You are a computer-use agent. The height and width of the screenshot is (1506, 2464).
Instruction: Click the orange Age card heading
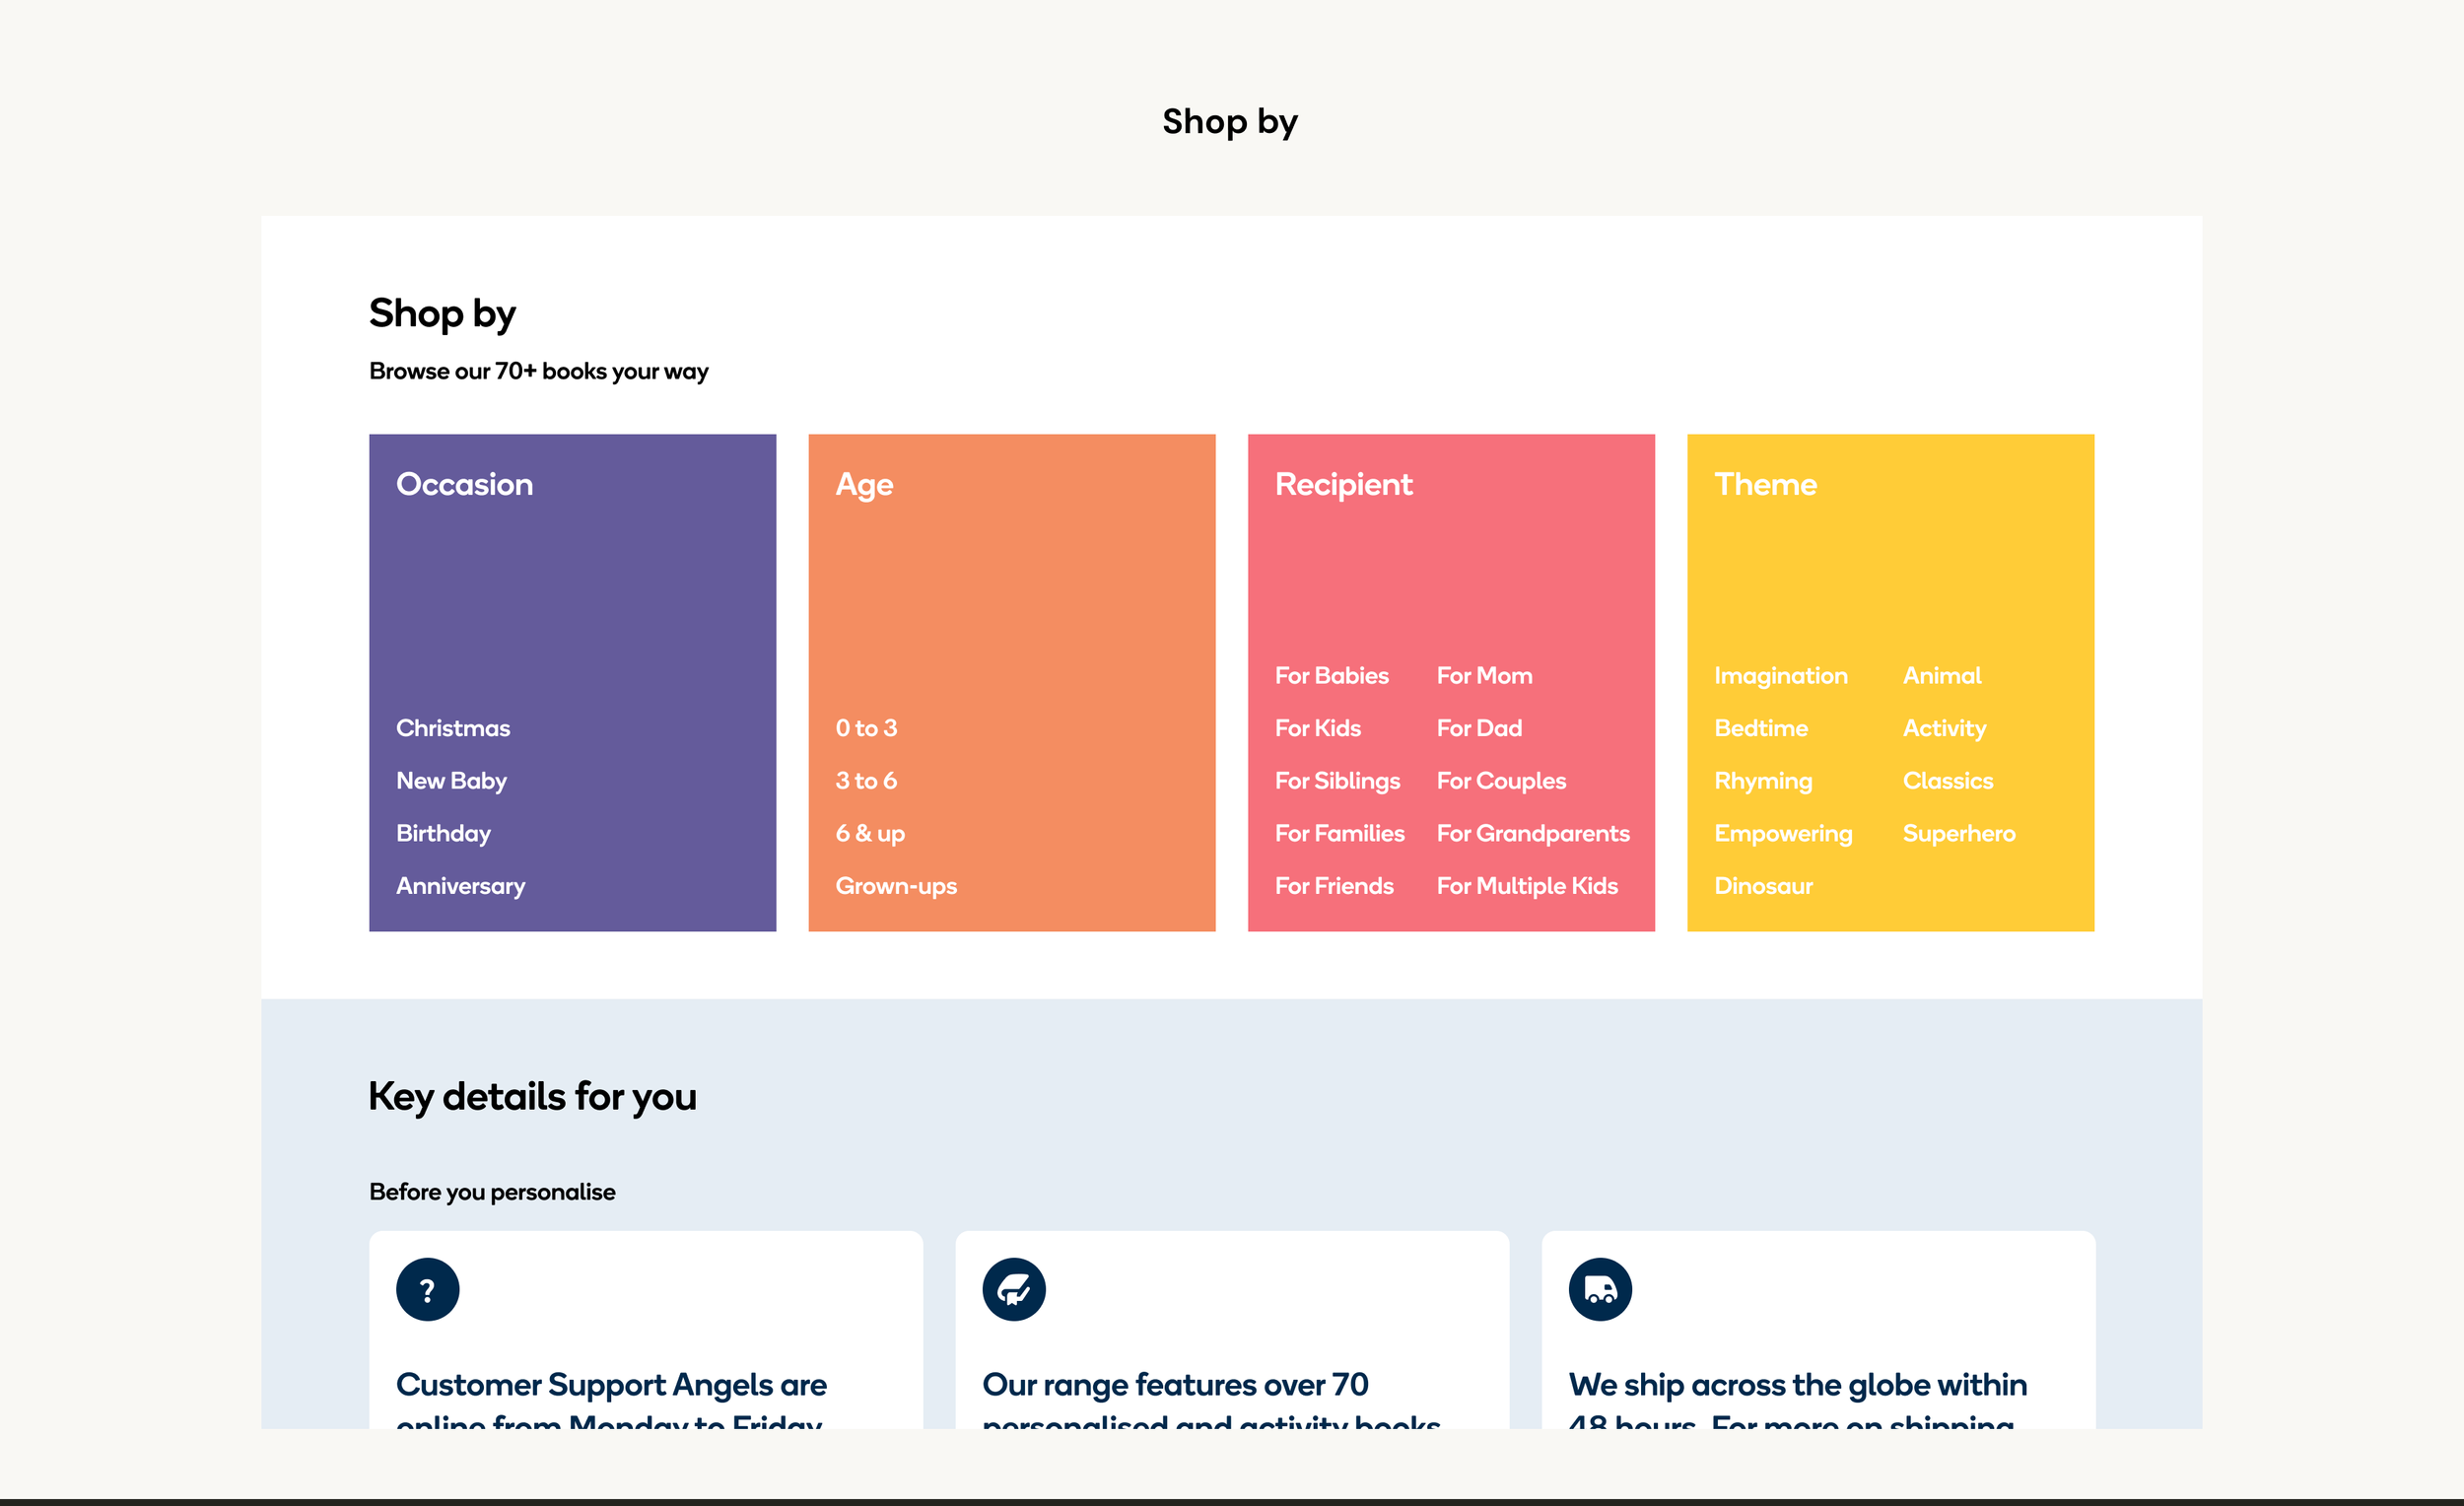(864, 484)
